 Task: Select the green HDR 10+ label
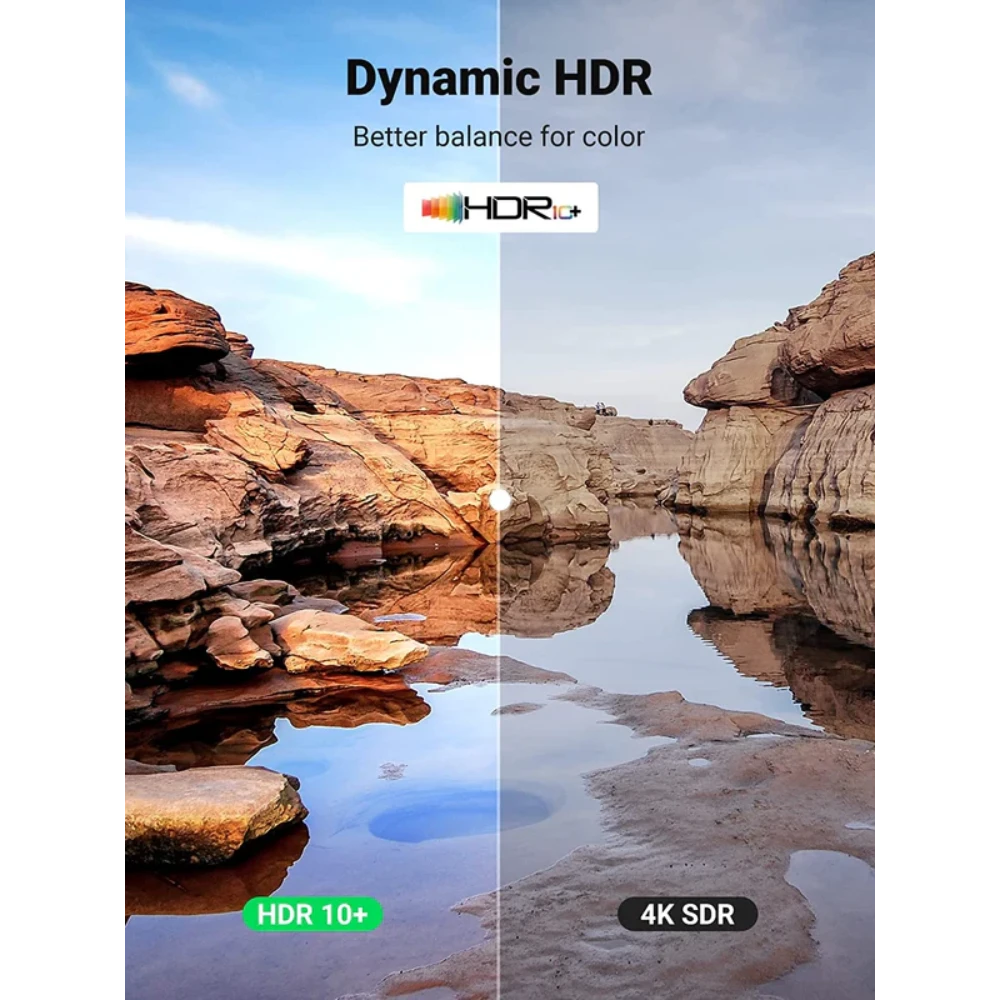click(312, 913)
